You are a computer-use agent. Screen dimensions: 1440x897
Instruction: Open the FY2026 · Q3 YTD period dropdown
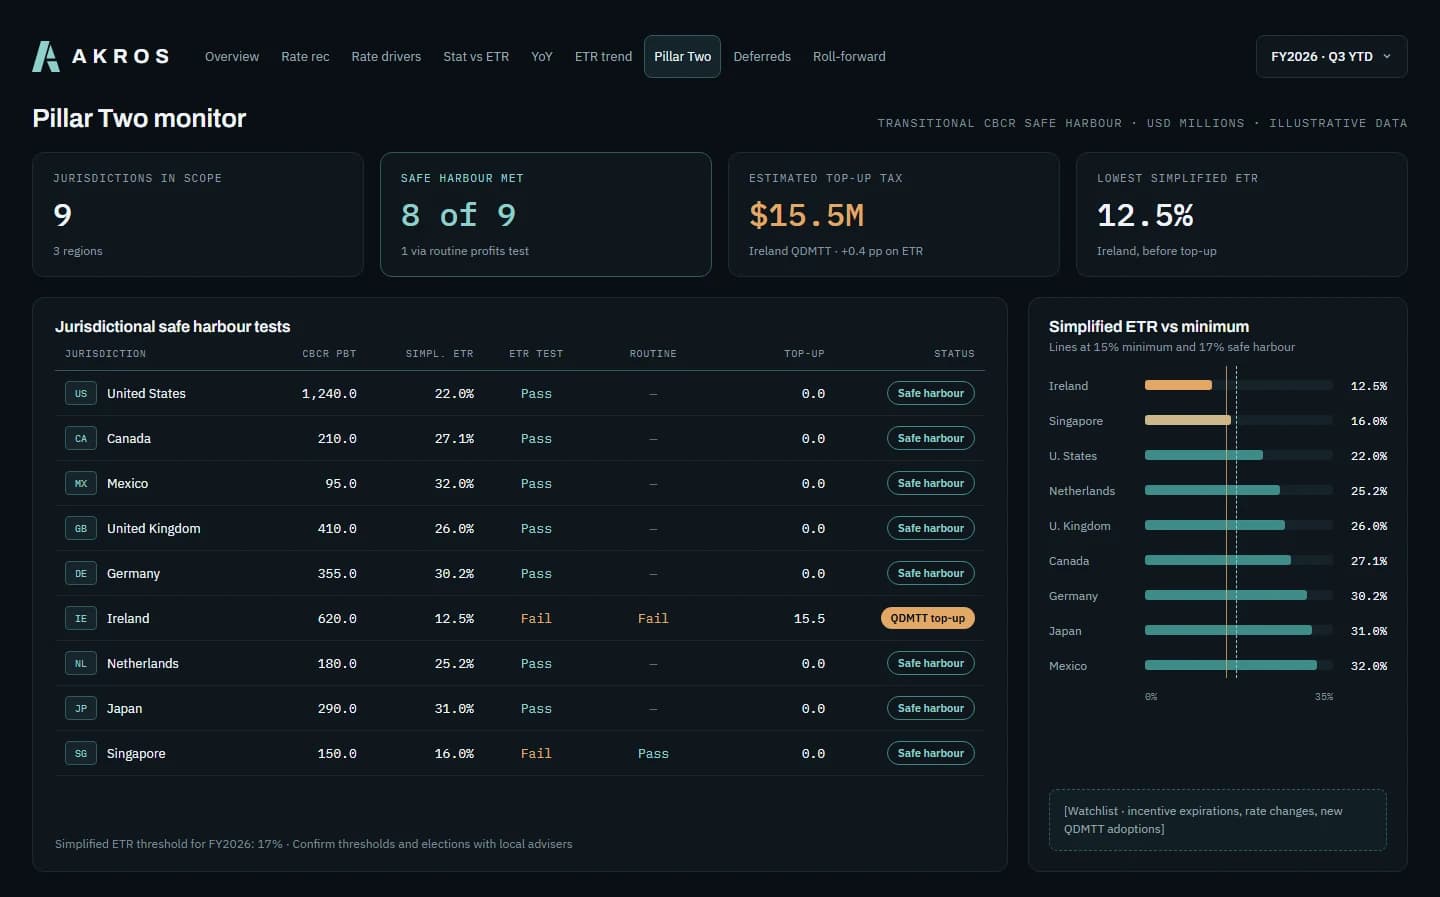click(1331, 56)
